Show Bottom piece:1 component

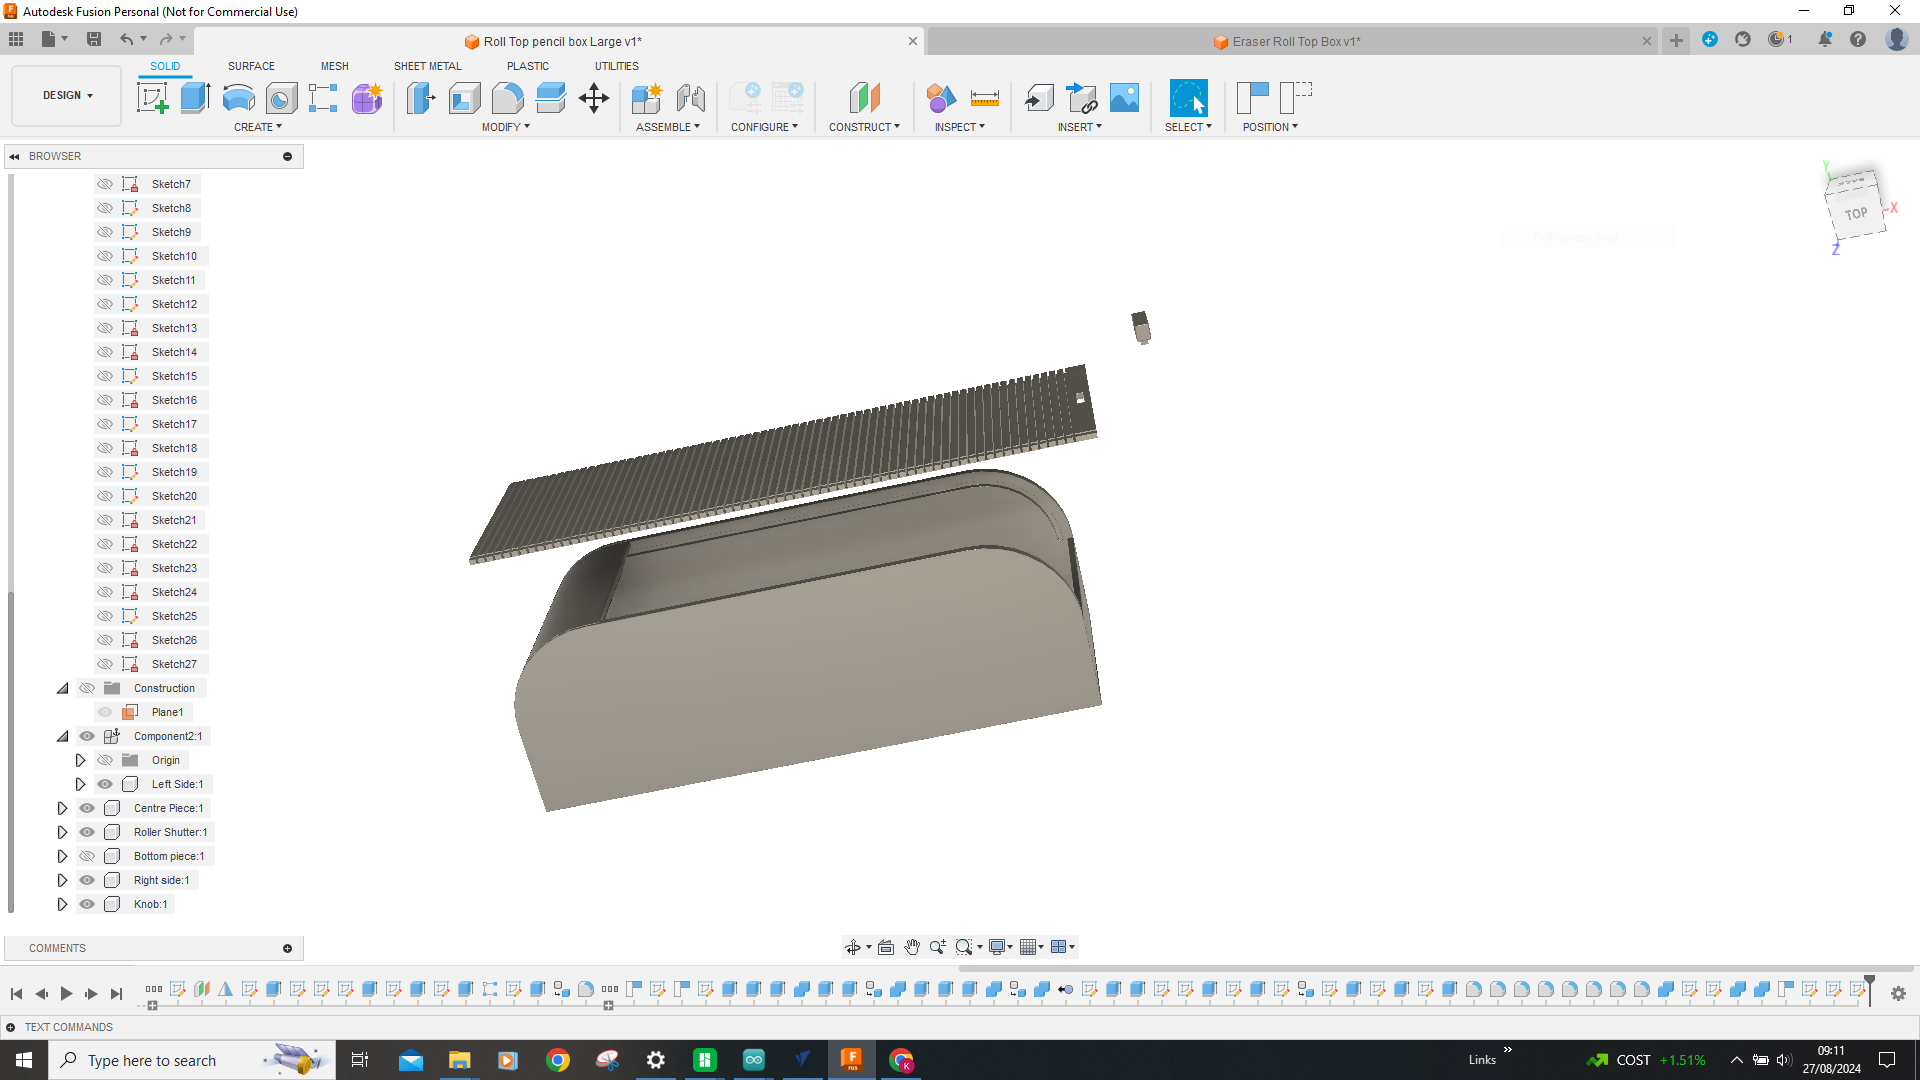point(87,856)
